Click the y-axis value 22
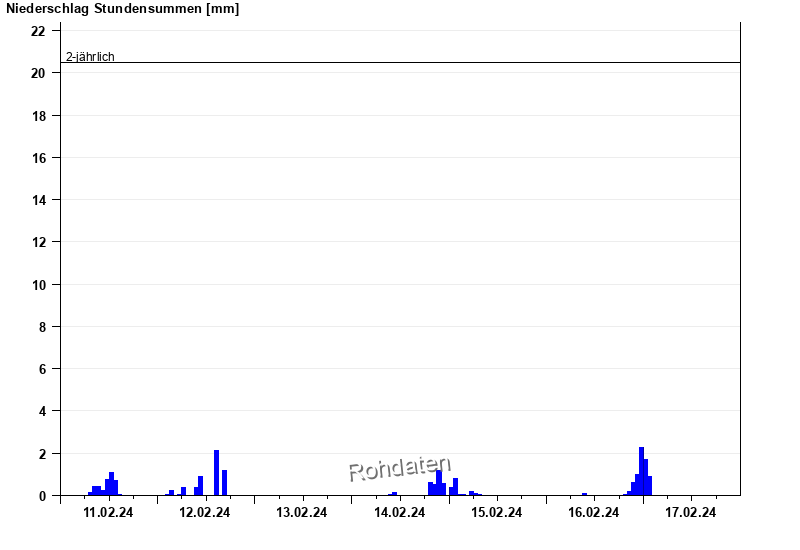800x550 pixels. (38, 31)
